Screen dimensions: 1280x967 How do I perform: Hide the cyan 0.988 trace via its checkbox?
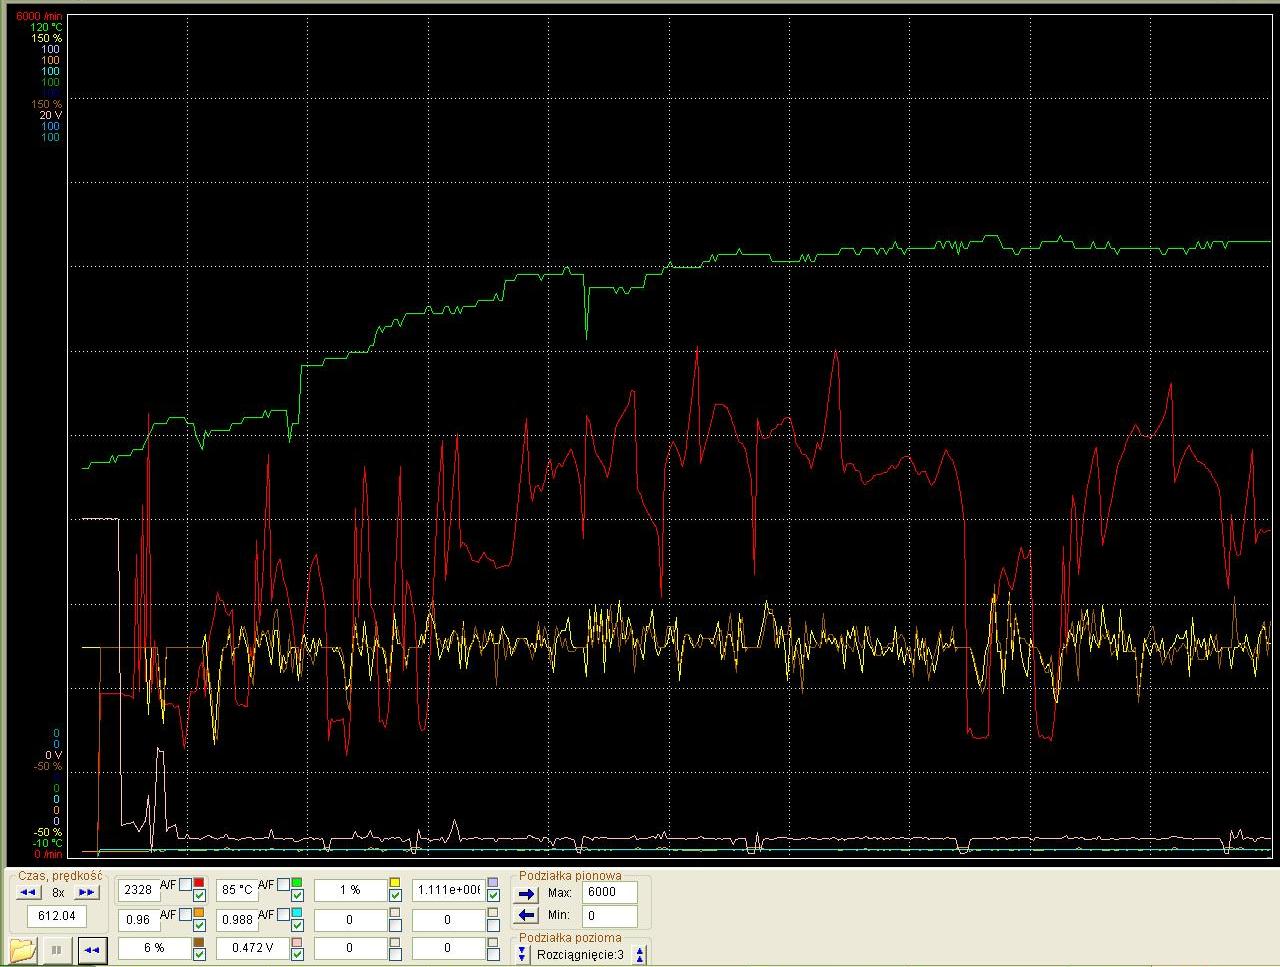297,925
